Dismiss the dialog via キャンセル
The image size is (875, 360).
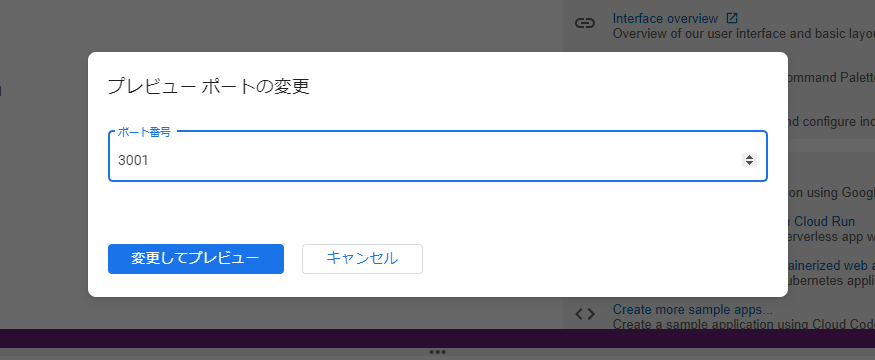point(362,259)
